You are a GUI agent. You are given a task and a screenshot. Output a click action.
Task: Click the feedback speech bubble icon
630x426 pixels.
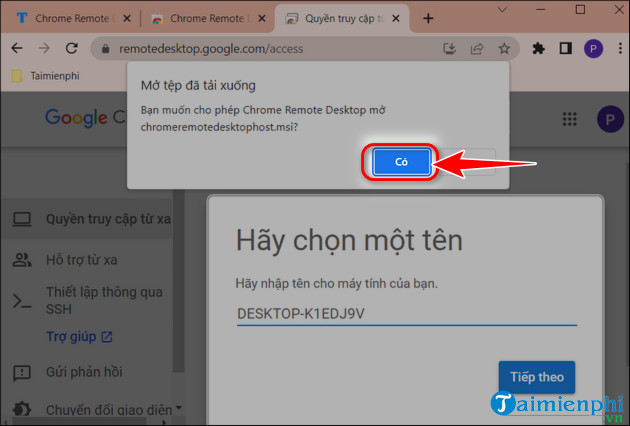coord(22,373)
